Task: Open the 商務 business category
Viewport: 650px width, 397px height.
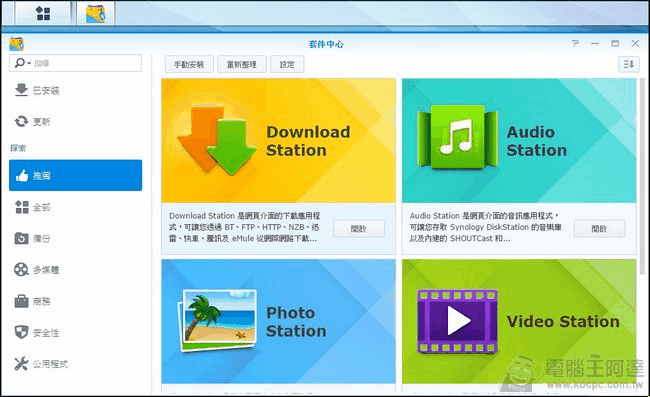Action: [75, 301]
